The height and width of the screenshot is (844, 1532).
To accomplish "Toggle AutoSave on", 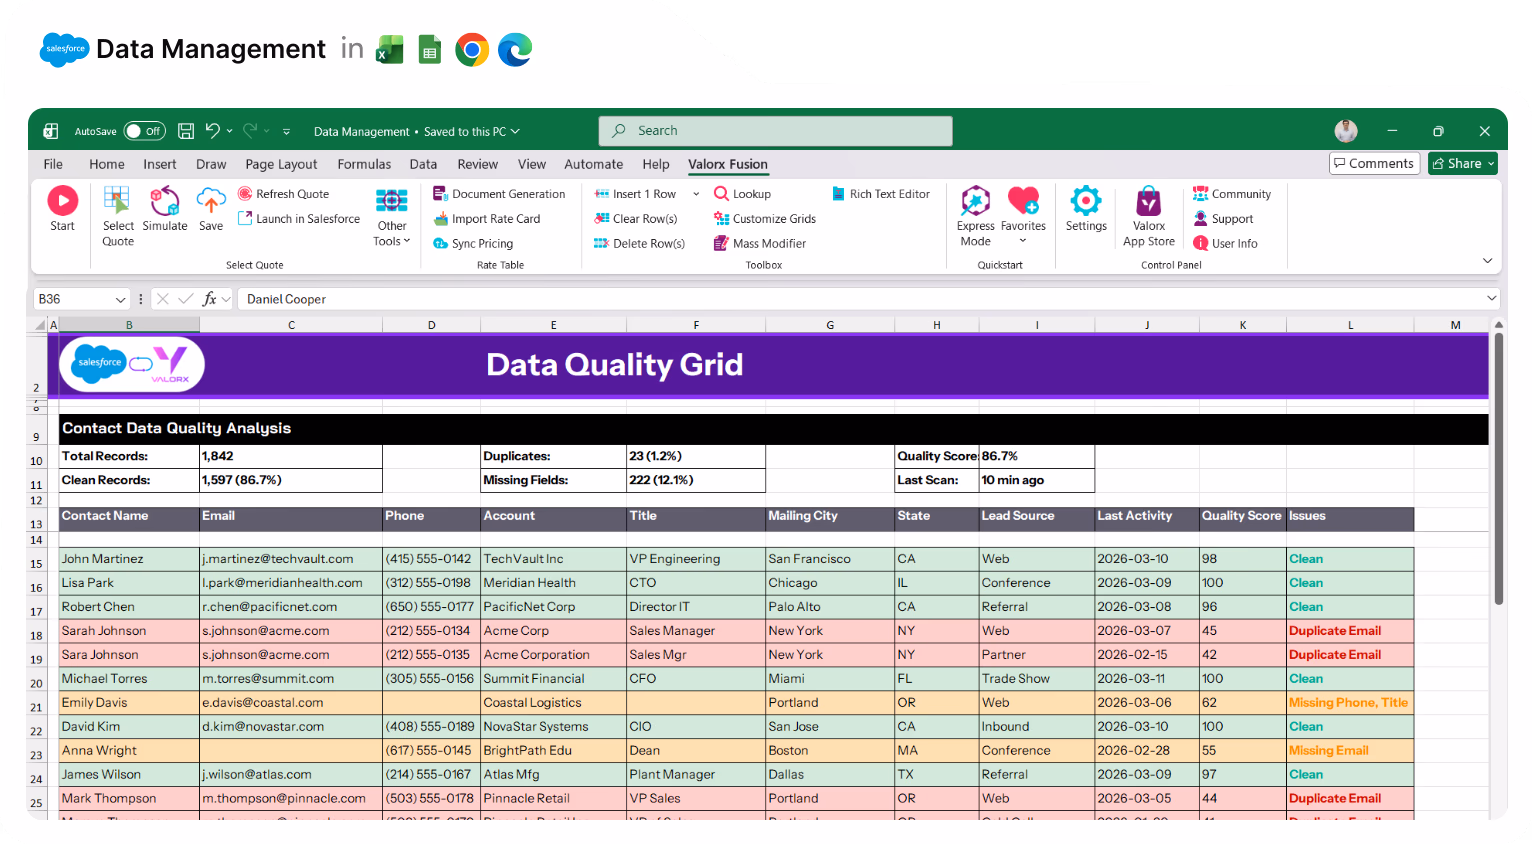I will tap(144, 131).
